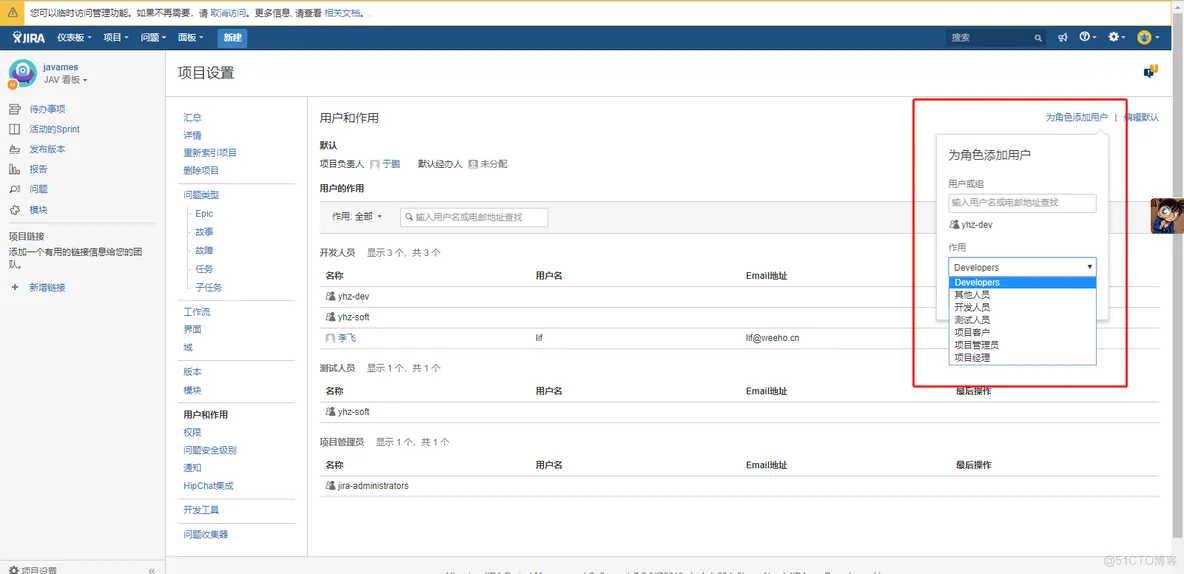Open the 权限 settings link
1184x574 pixels.
click(193, 433)
